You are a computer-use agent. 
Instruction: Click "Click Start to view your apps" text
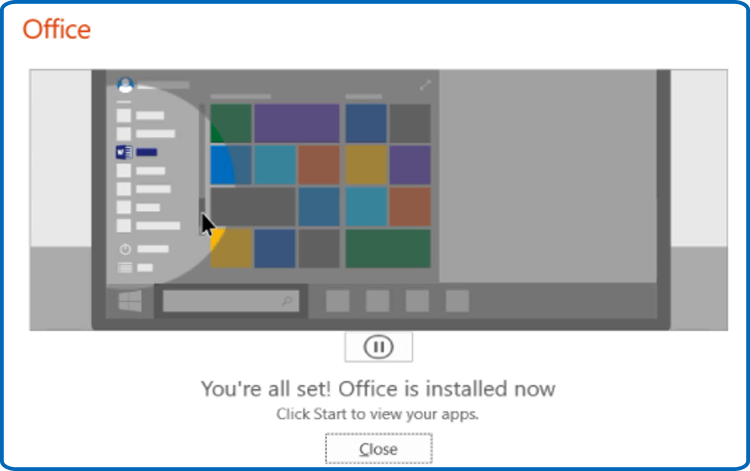click(x=377, y=414)
